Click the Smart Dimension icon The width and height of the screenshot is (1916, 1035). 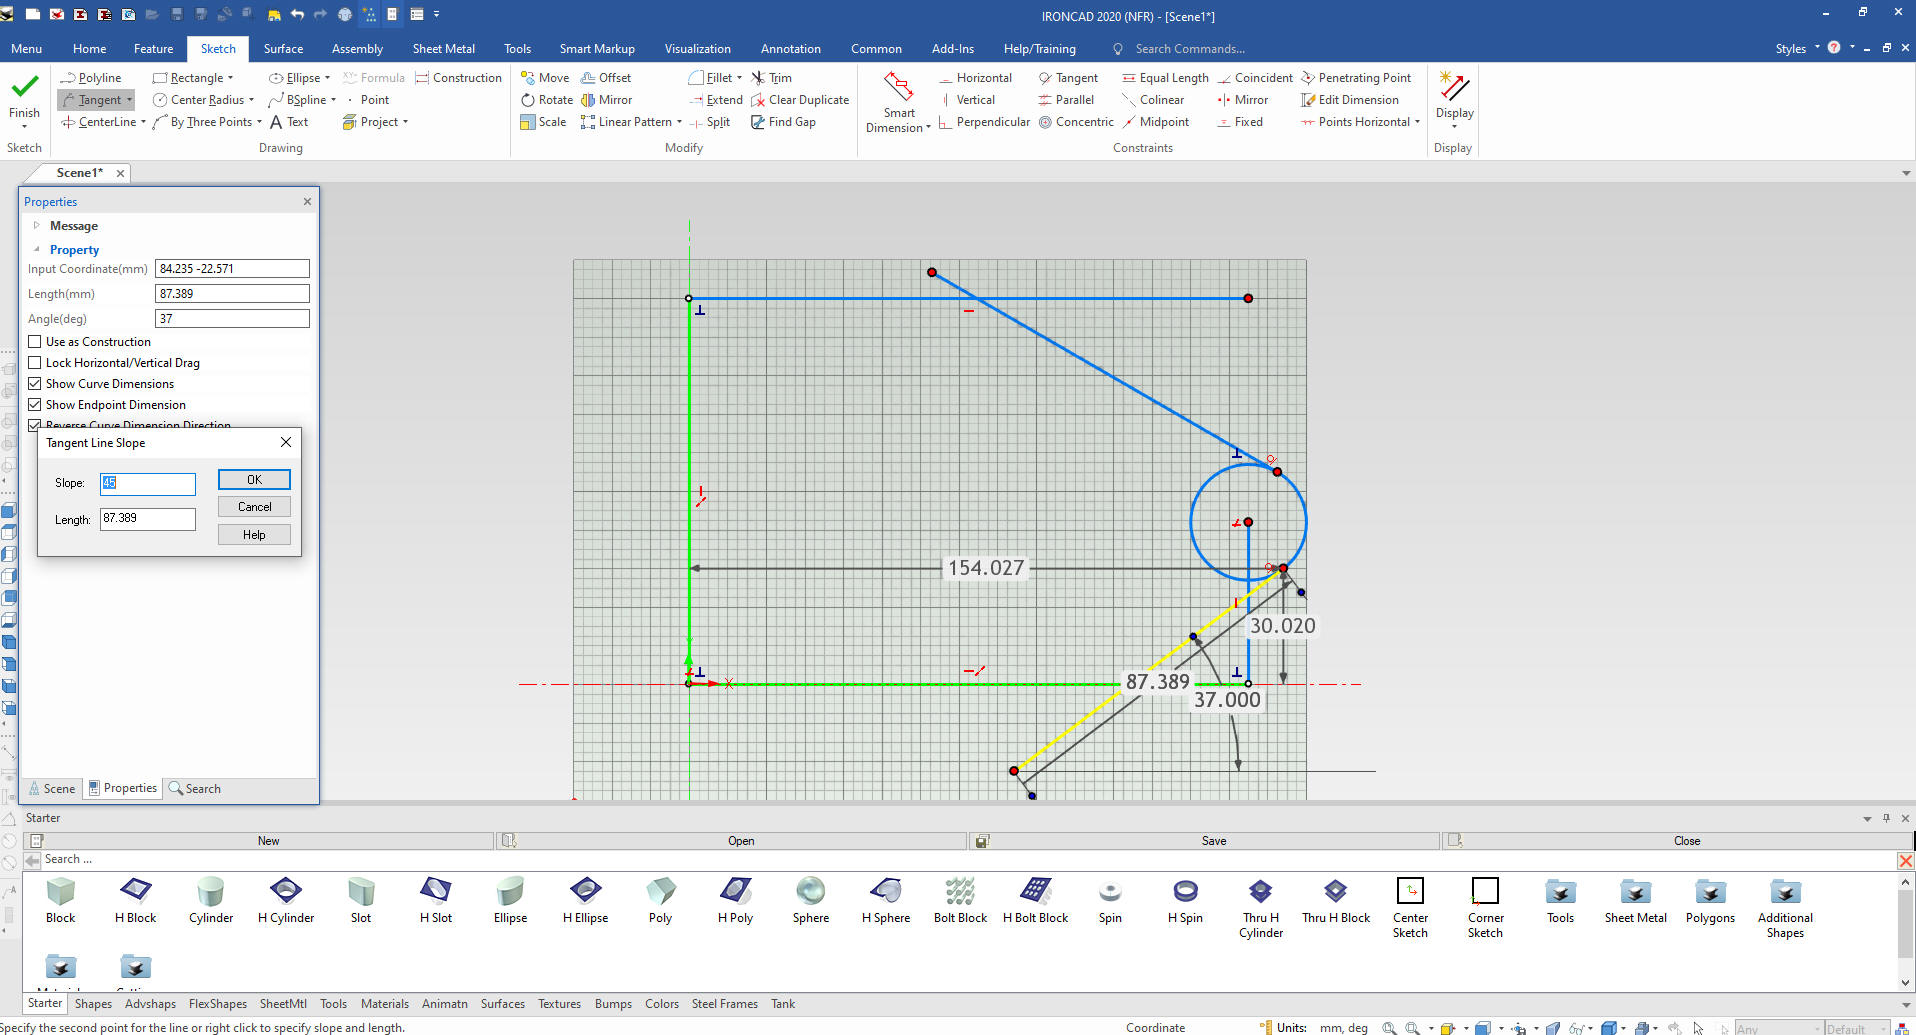898,87
